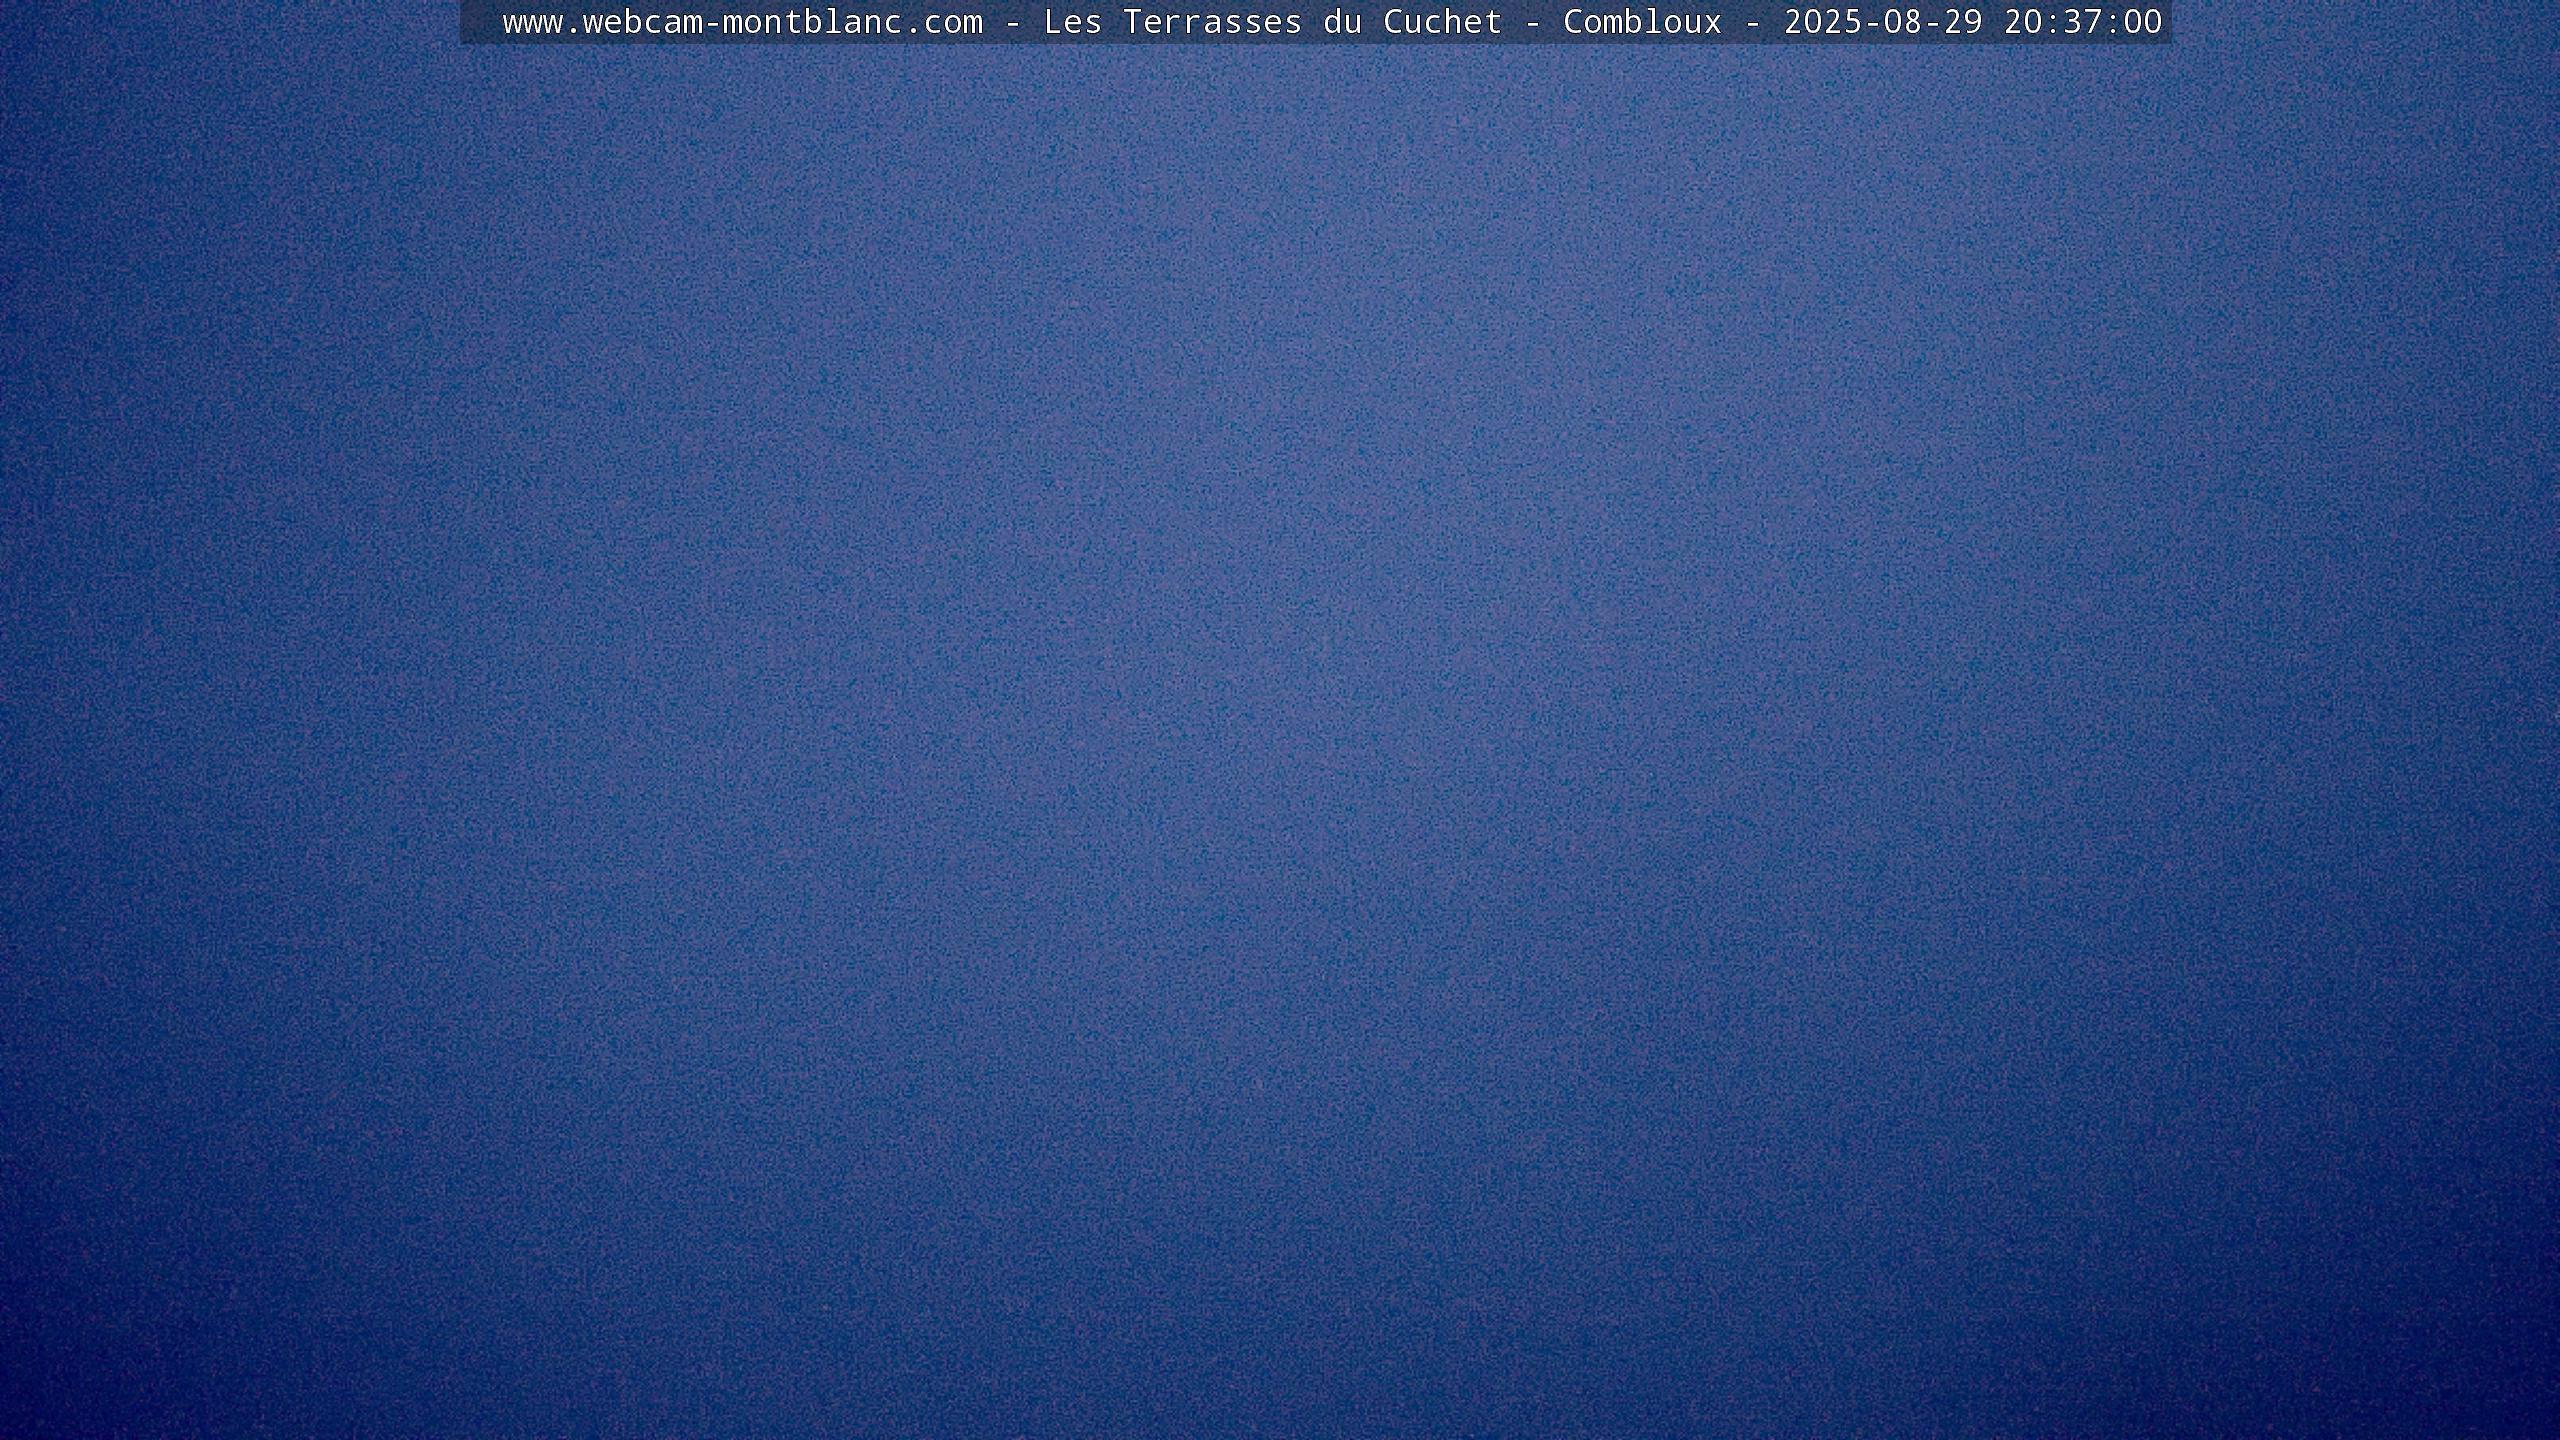This screenshot has height=1440, width=2560.
Task: Click "montblanc" within the website address
Action: pyautogui.click(x=812, y=22)
